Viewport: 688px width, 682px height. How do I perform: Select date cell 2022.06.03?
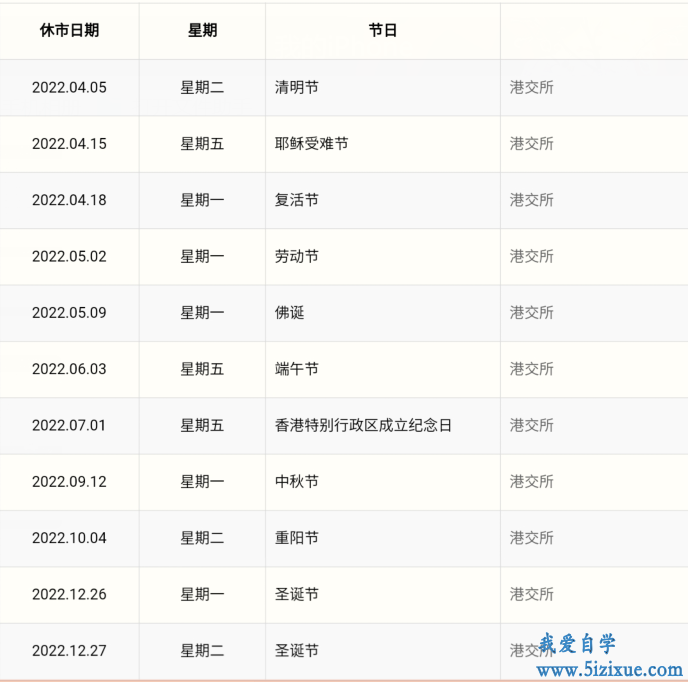point(69,369)
